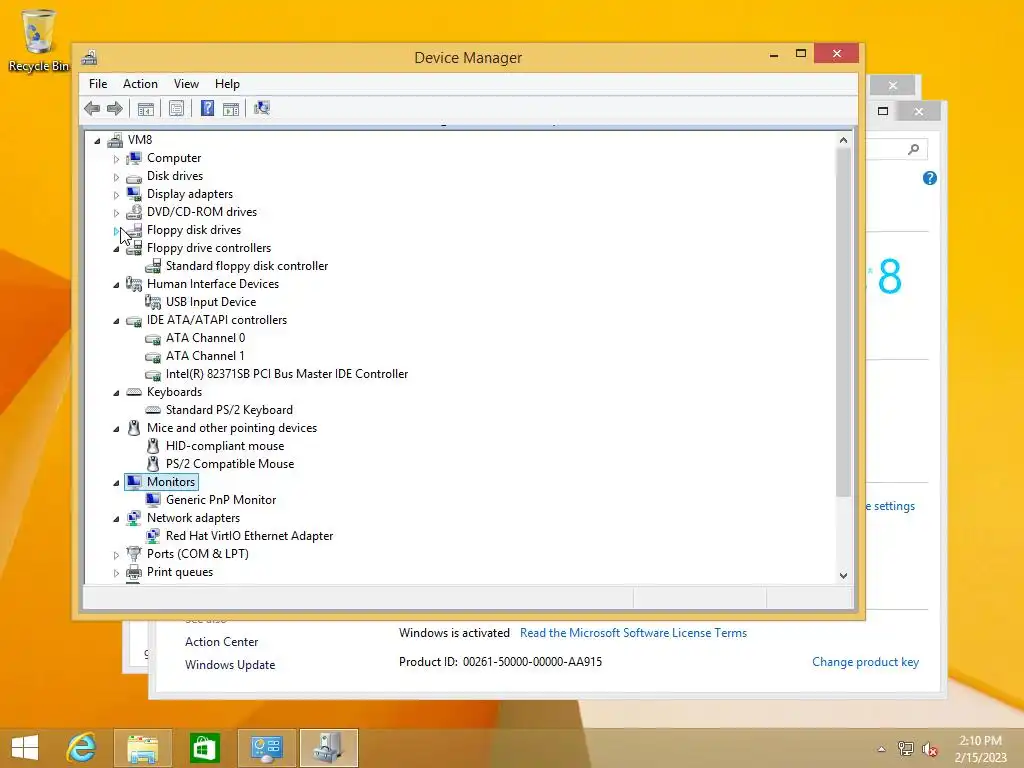Click the Ports (COM & LPT) icon
Screen dimensions: 1024x768
pos(134,554)
